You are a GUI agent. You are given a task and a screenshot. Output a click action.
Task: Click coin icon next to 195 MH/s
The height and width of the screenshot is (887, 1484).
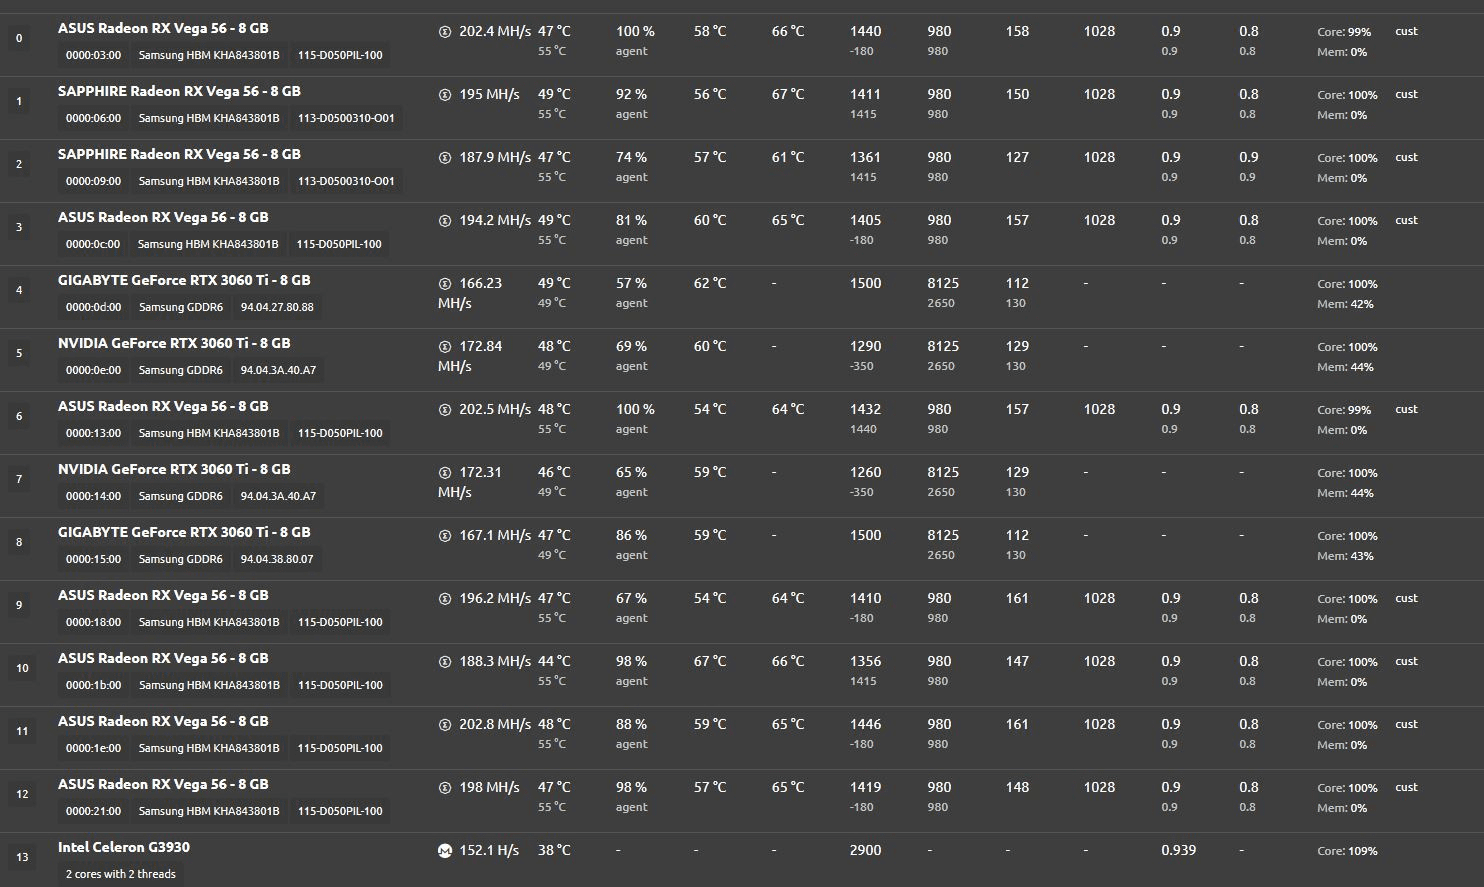point(445,95)
